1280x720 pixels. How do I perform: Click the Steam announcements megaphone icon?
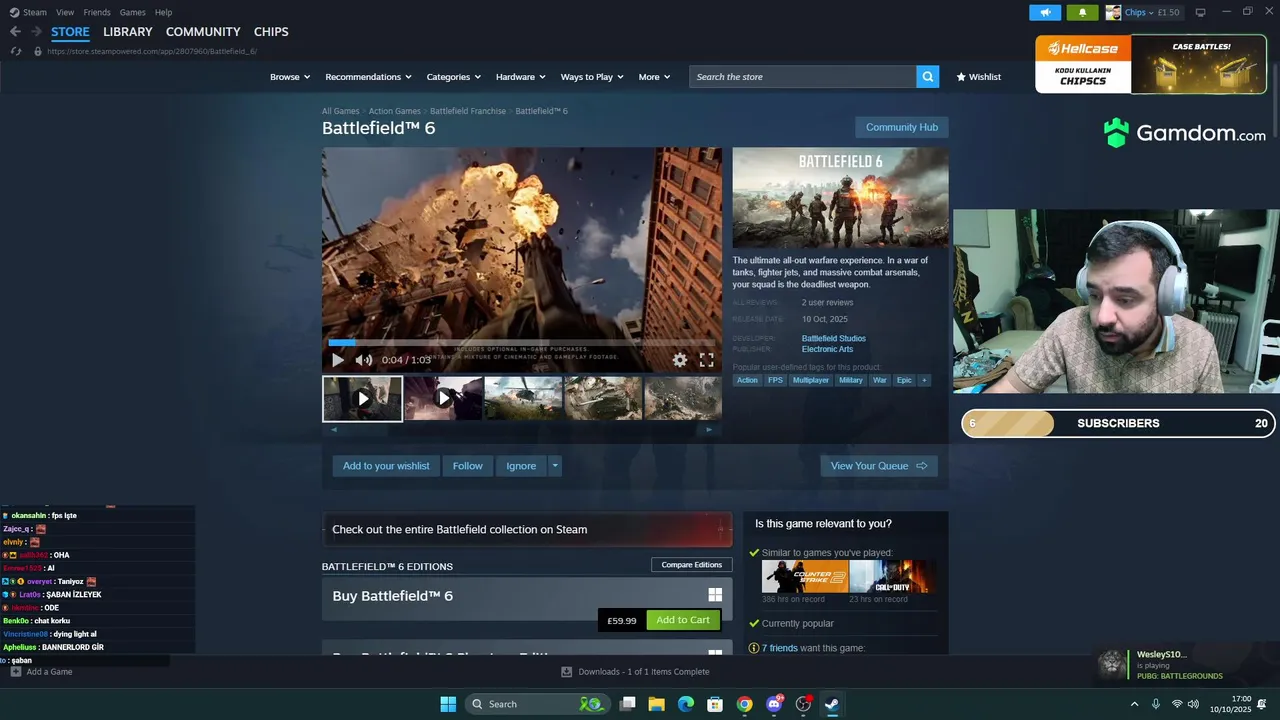tap(1045, 13)
